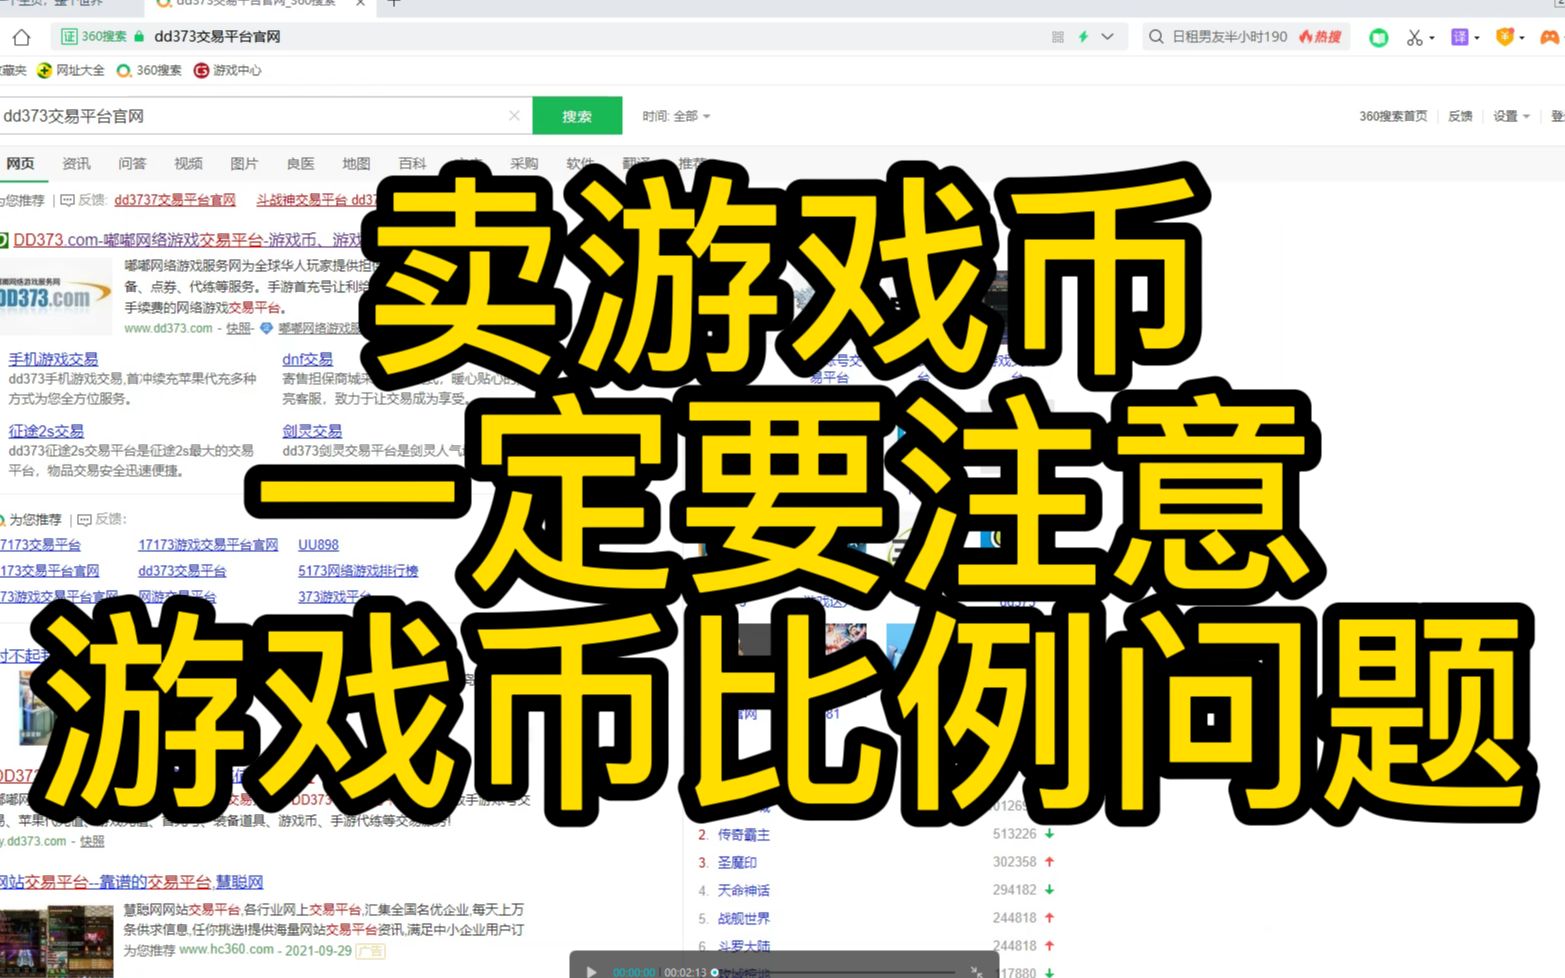
Task: Click the www.hc360.com result URL
Action: [226, 949]
